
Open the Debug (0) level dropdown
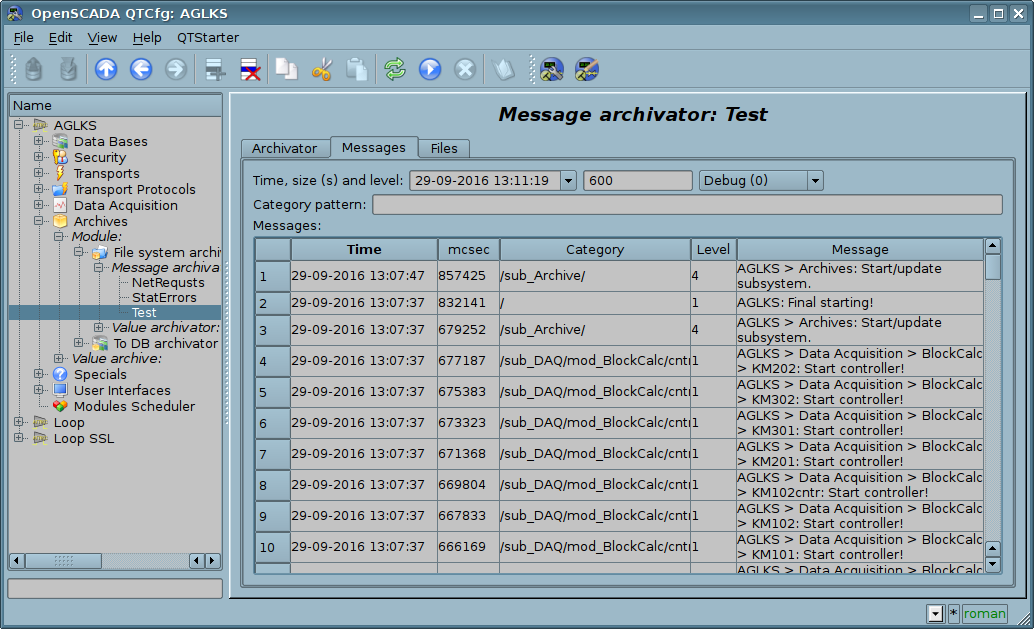pyautogui.click(x=815, y=181)
